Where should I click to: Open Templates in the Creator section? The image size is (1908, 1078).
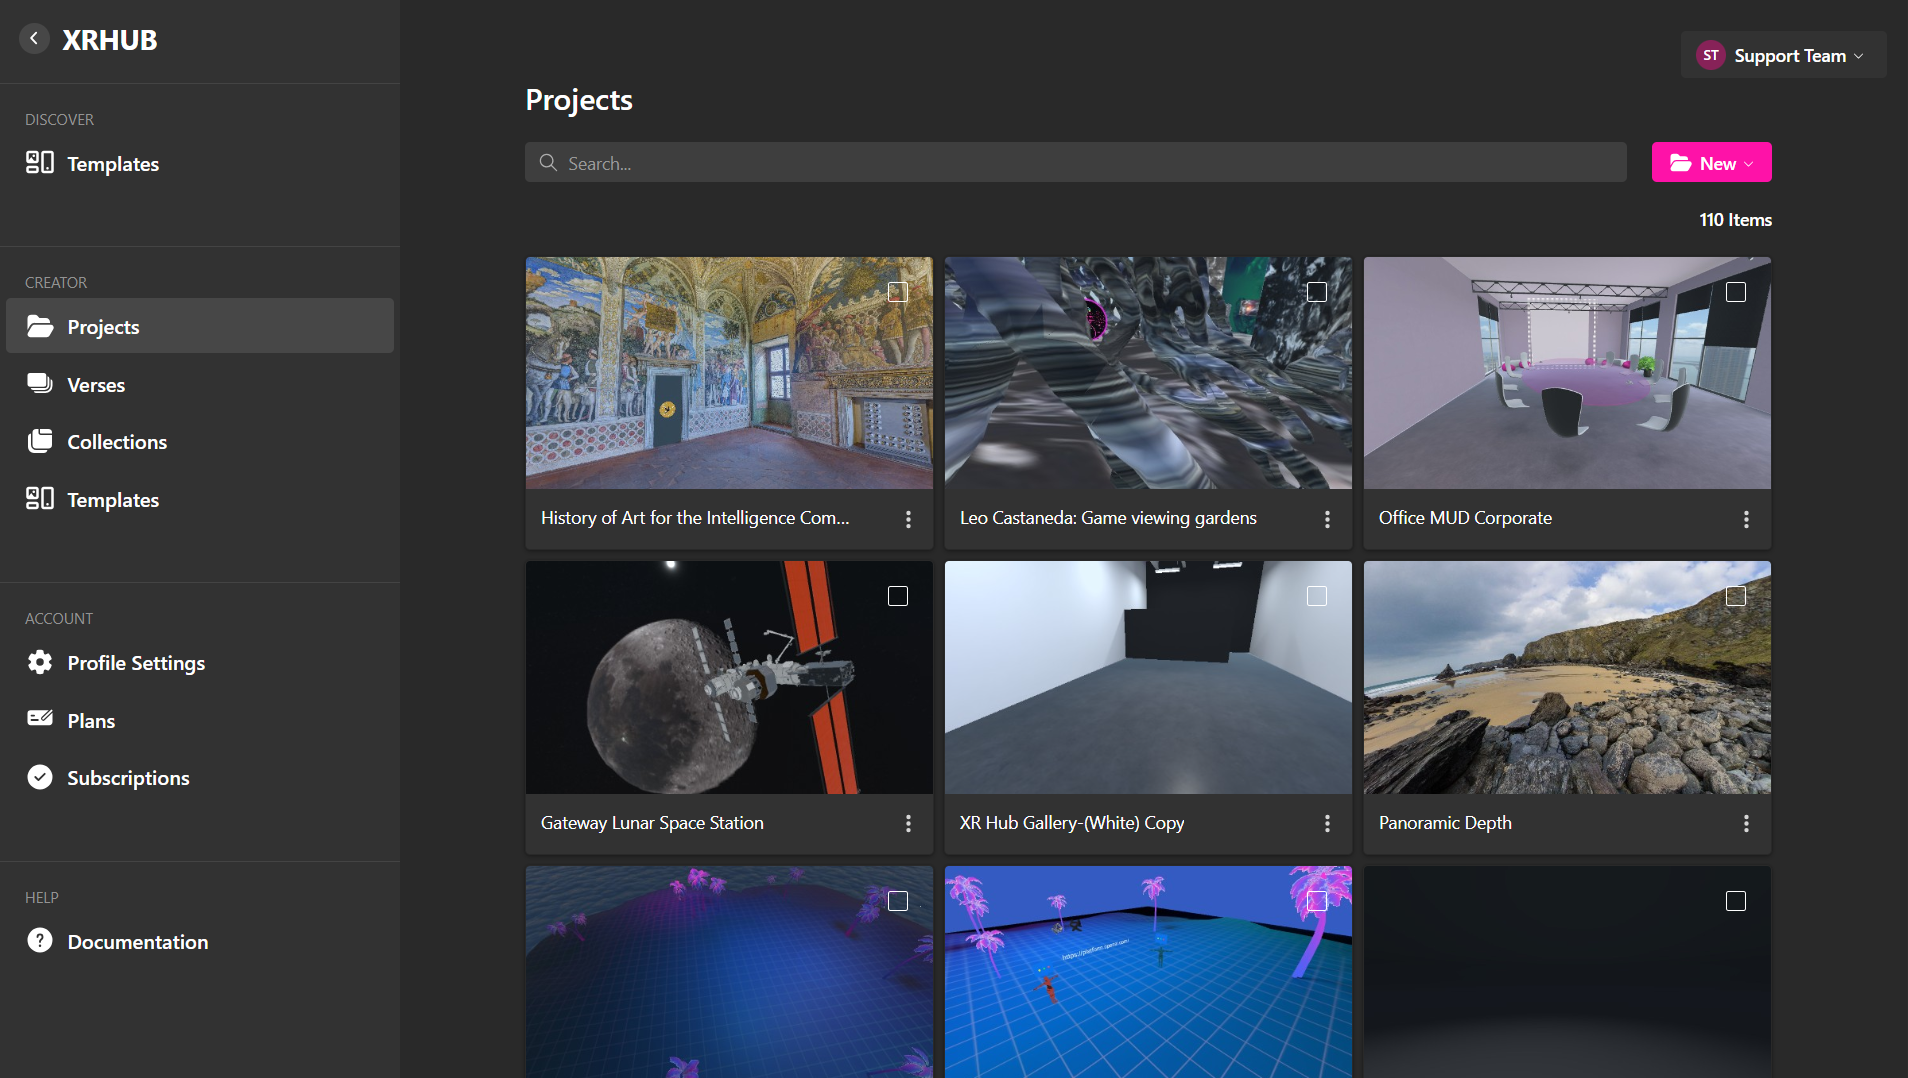click(x=113, y=499)
